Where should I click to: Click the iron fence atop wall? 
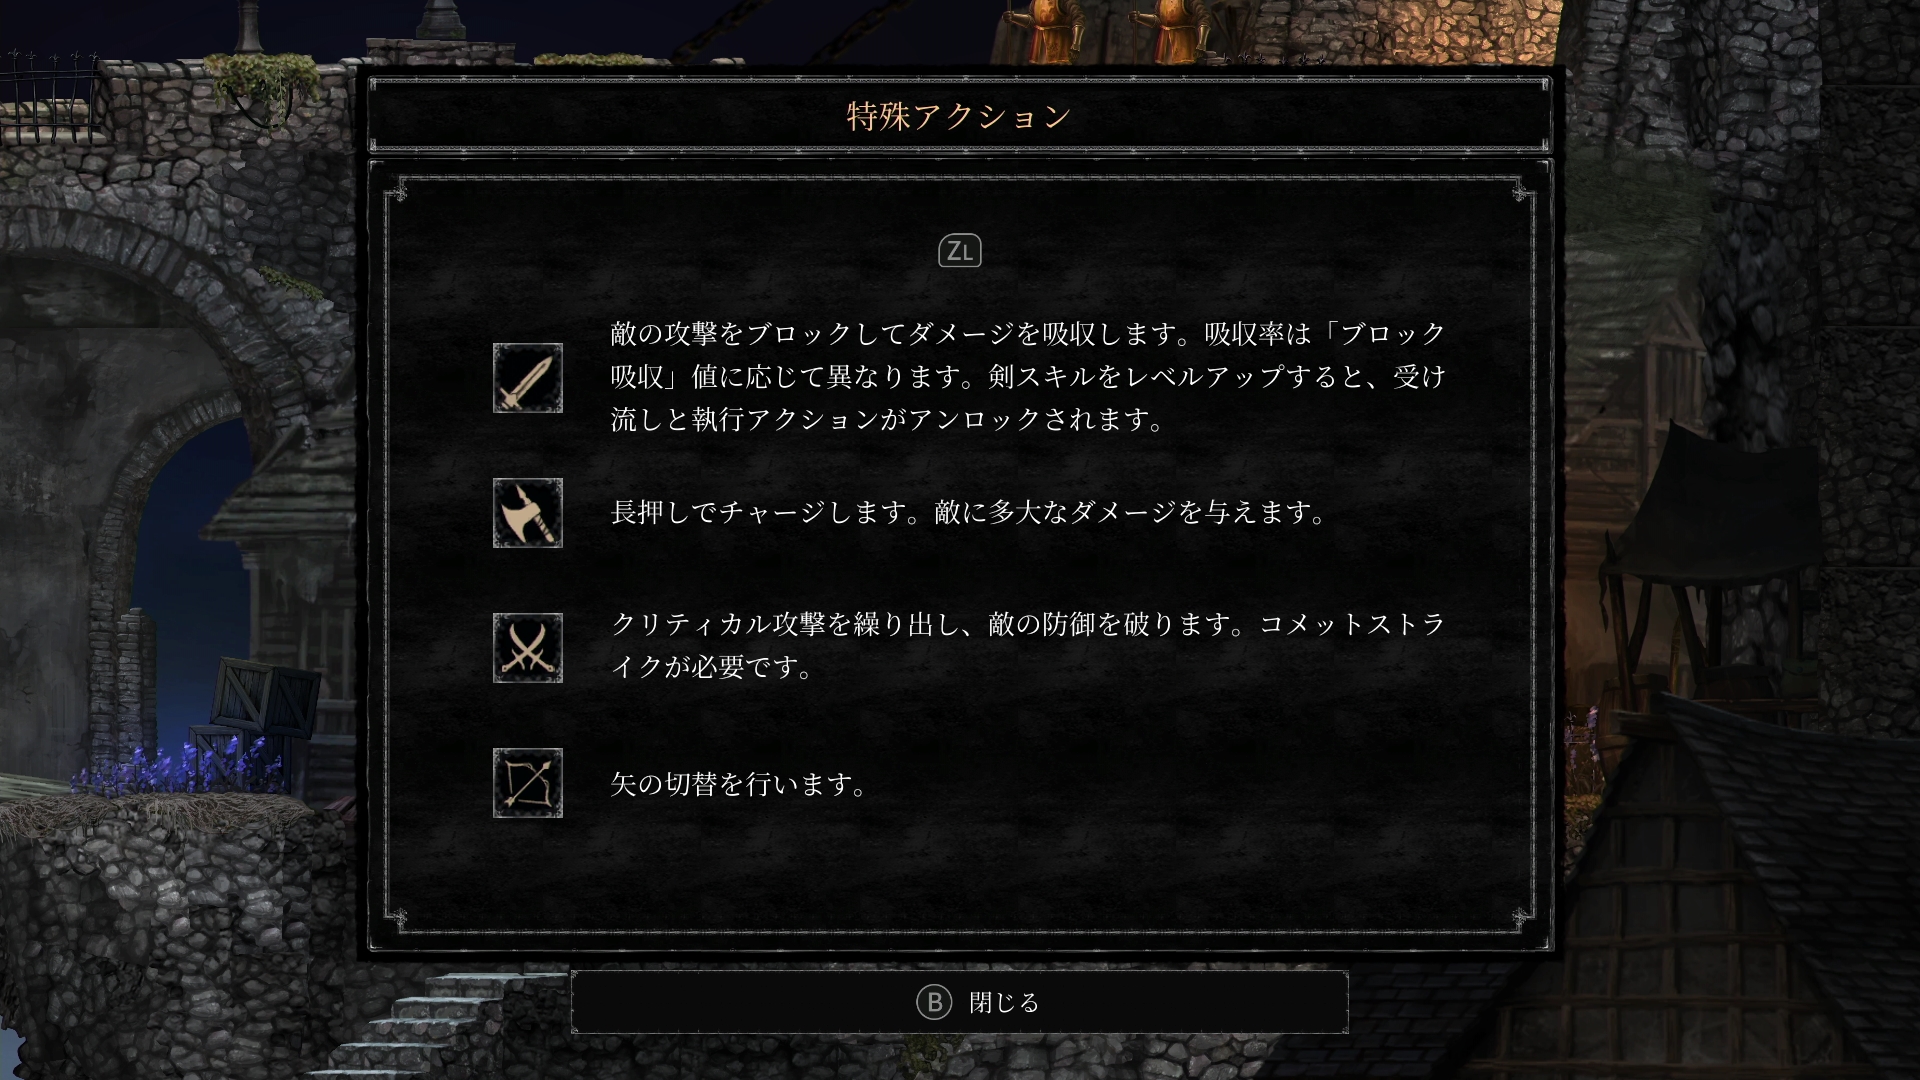click(x=50, y=95)
